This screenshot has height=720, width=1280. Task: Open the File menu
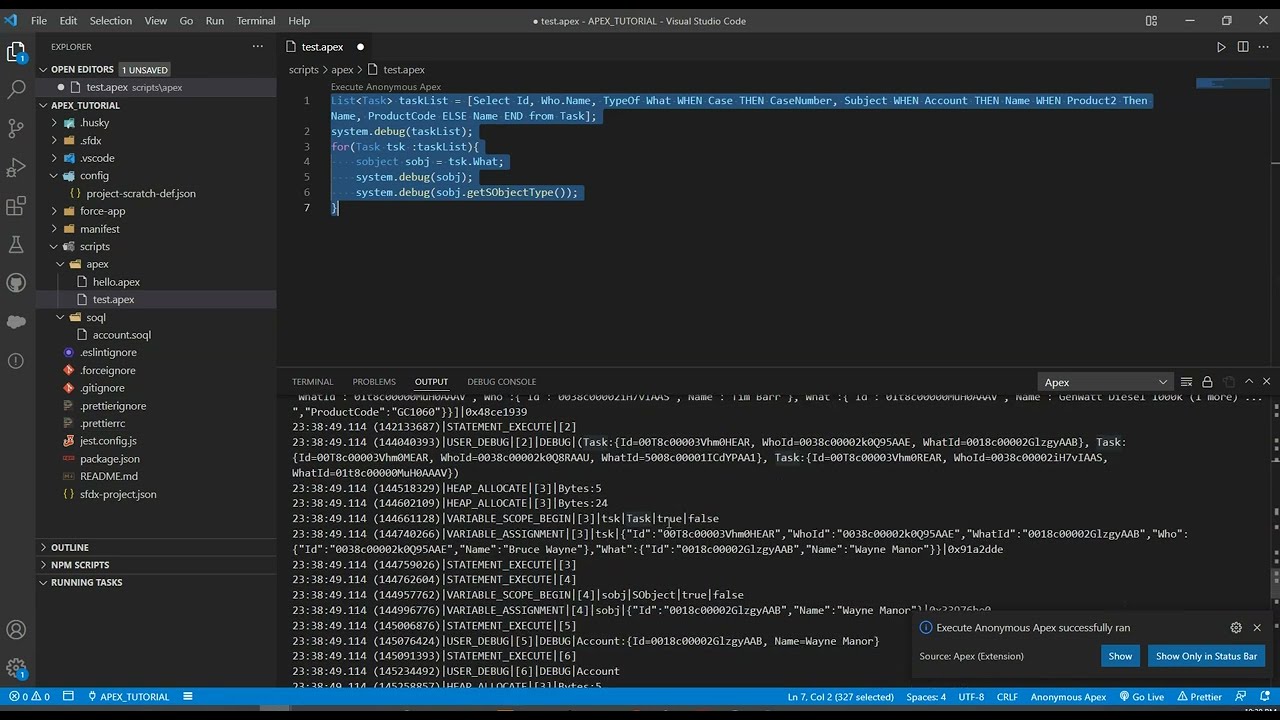pos(39,20)
